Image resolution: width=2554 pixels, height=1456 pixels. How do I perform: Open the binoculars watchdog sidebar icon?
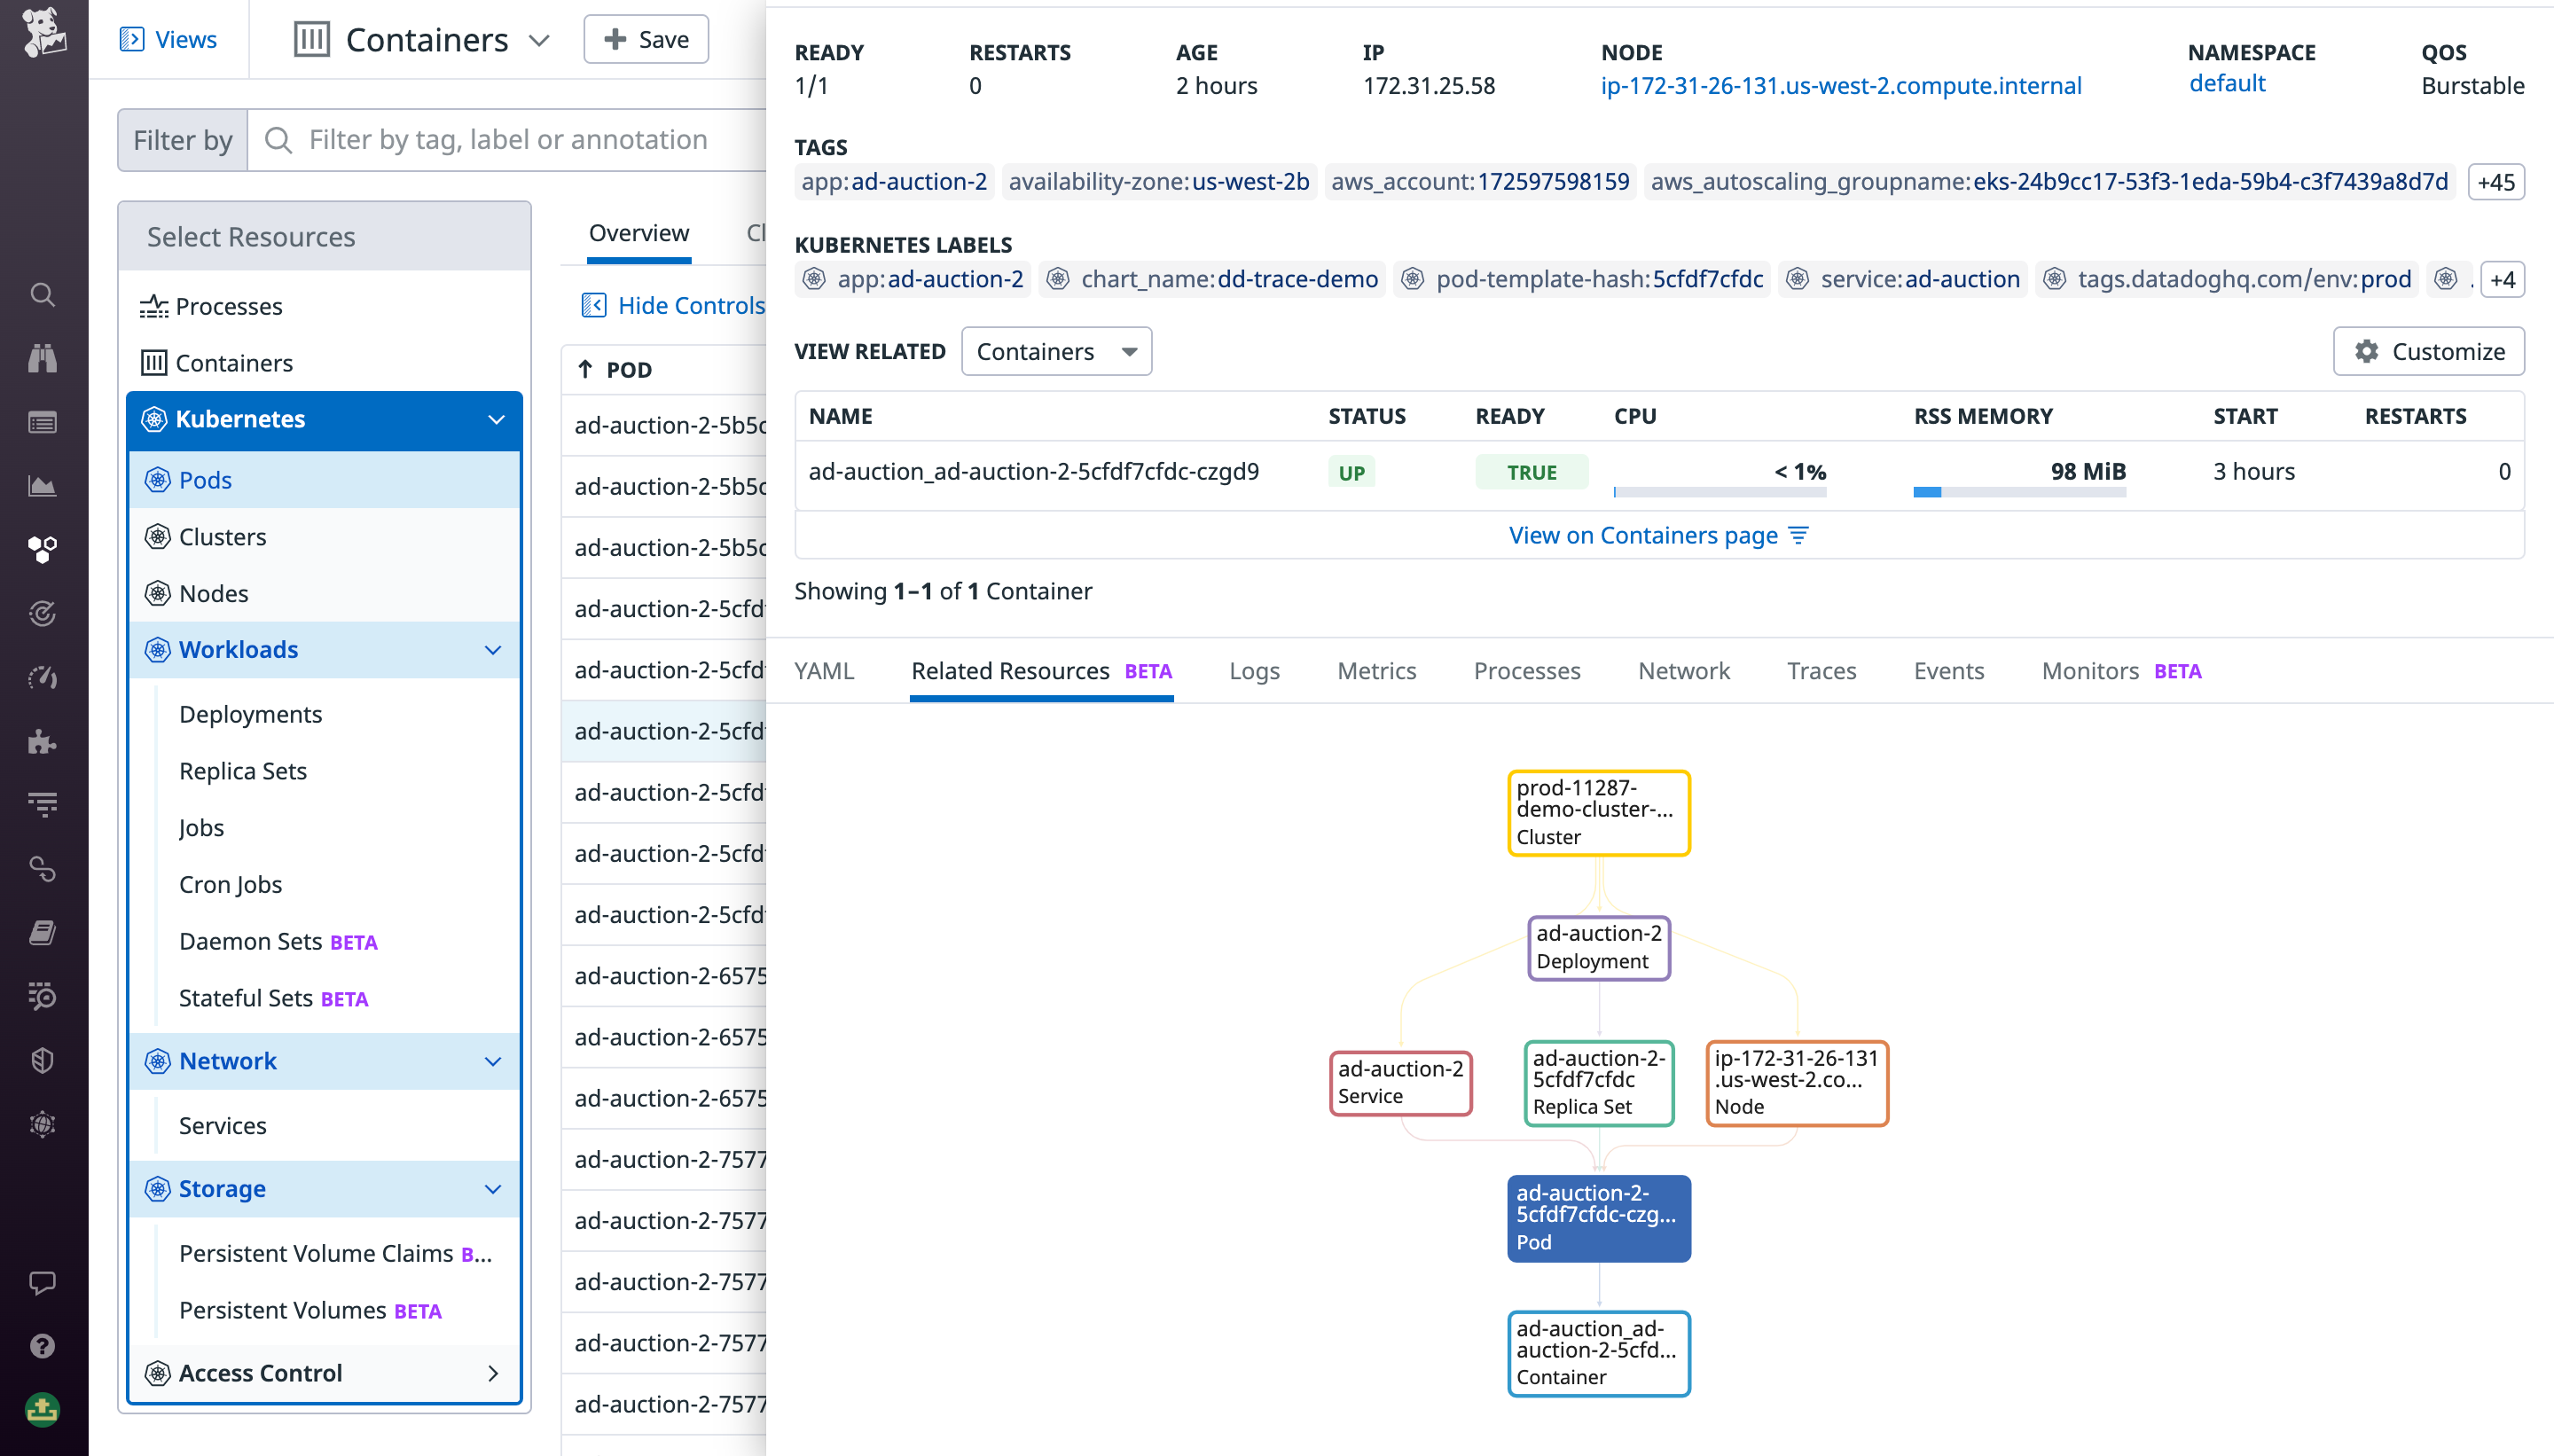click(42, 358)
